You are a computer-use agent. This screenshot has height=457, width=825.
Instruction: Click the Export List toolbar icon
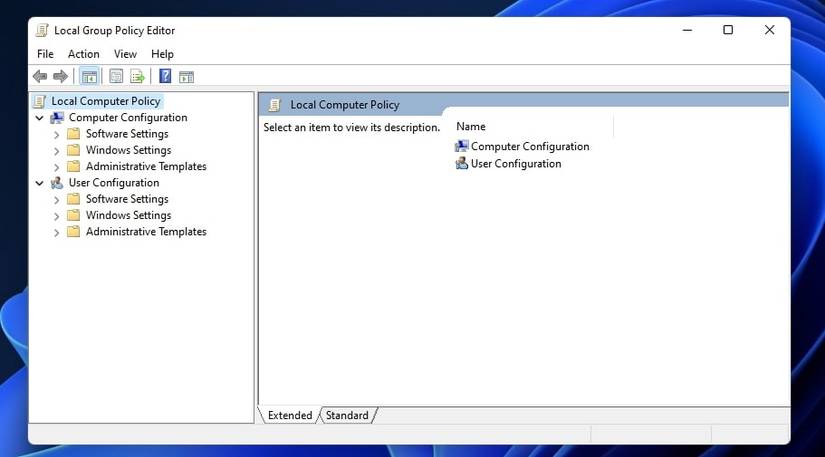click(137, 77)
